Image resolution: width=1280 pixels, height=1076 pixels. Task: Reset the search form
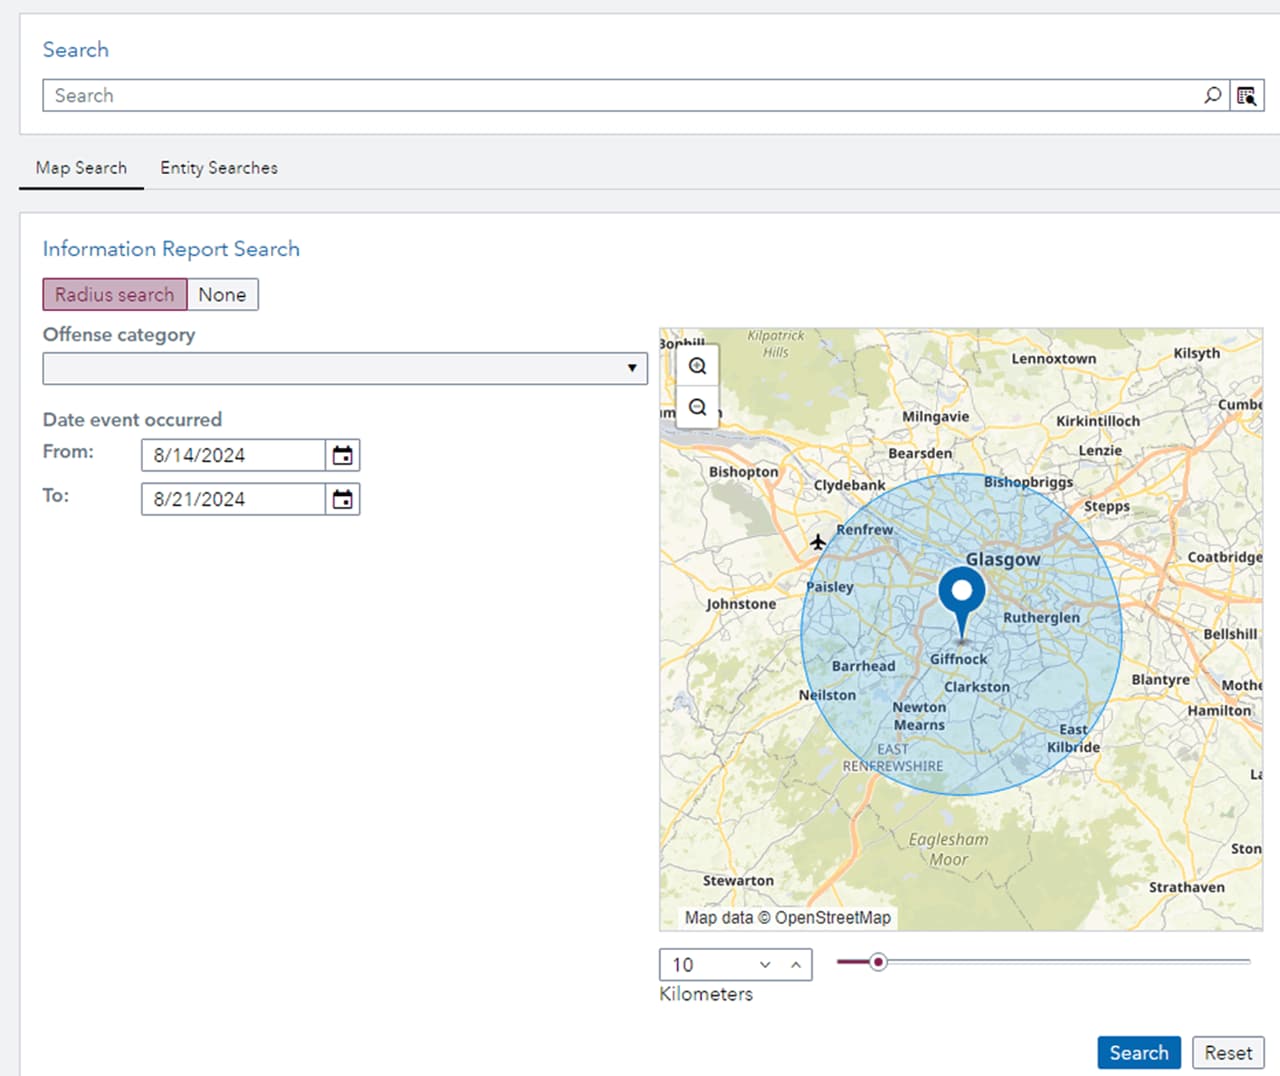[1228, 1052]
